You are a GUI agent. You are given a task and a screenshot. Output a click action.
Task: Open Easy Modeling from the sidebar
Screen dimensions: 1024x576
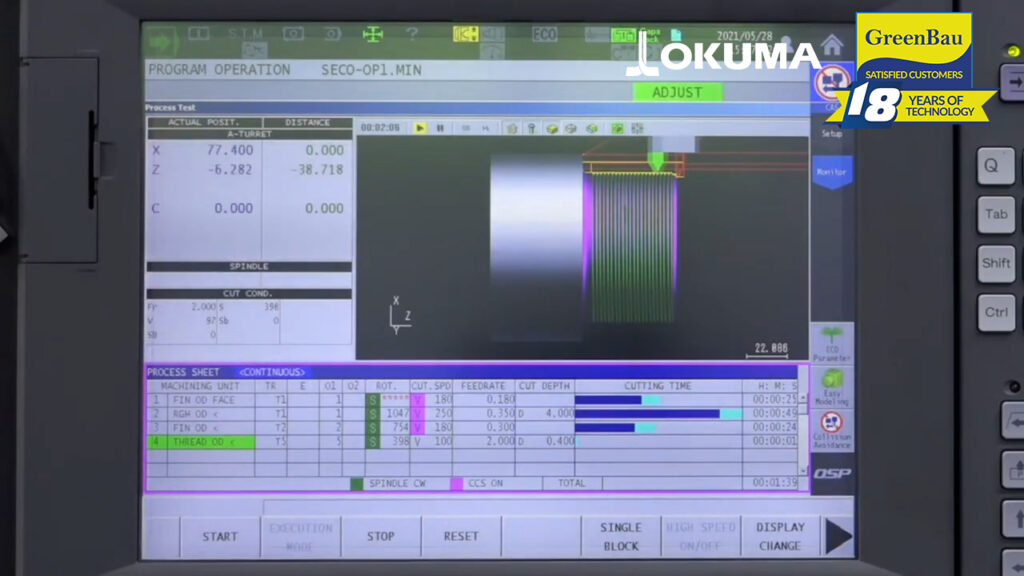[832, 387]
